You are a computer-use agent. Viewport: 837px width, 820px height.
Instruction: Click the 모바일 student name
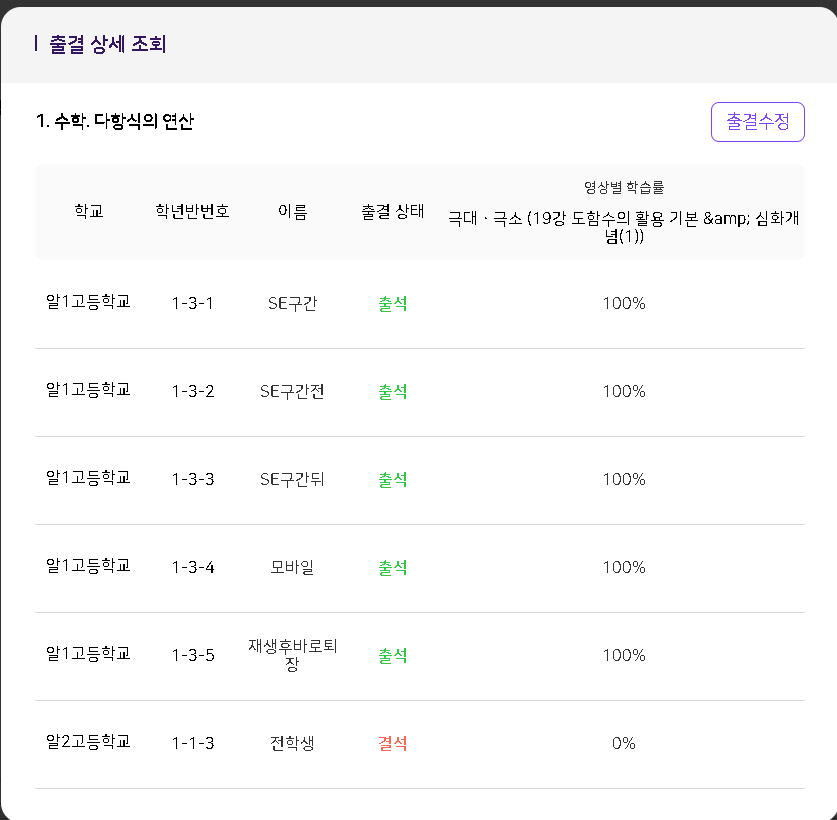click(x=293, y=568)
